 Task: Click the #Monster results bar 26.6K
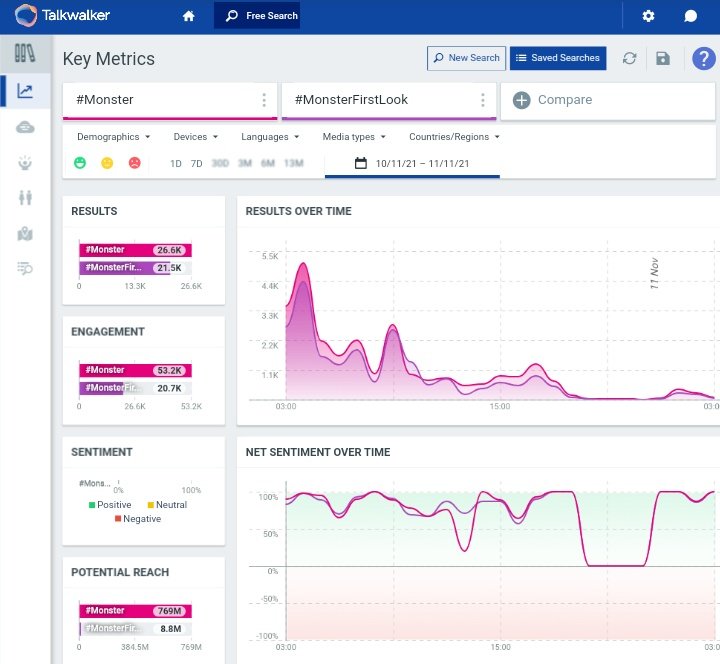pyautogui.click(x=135, y=250)
